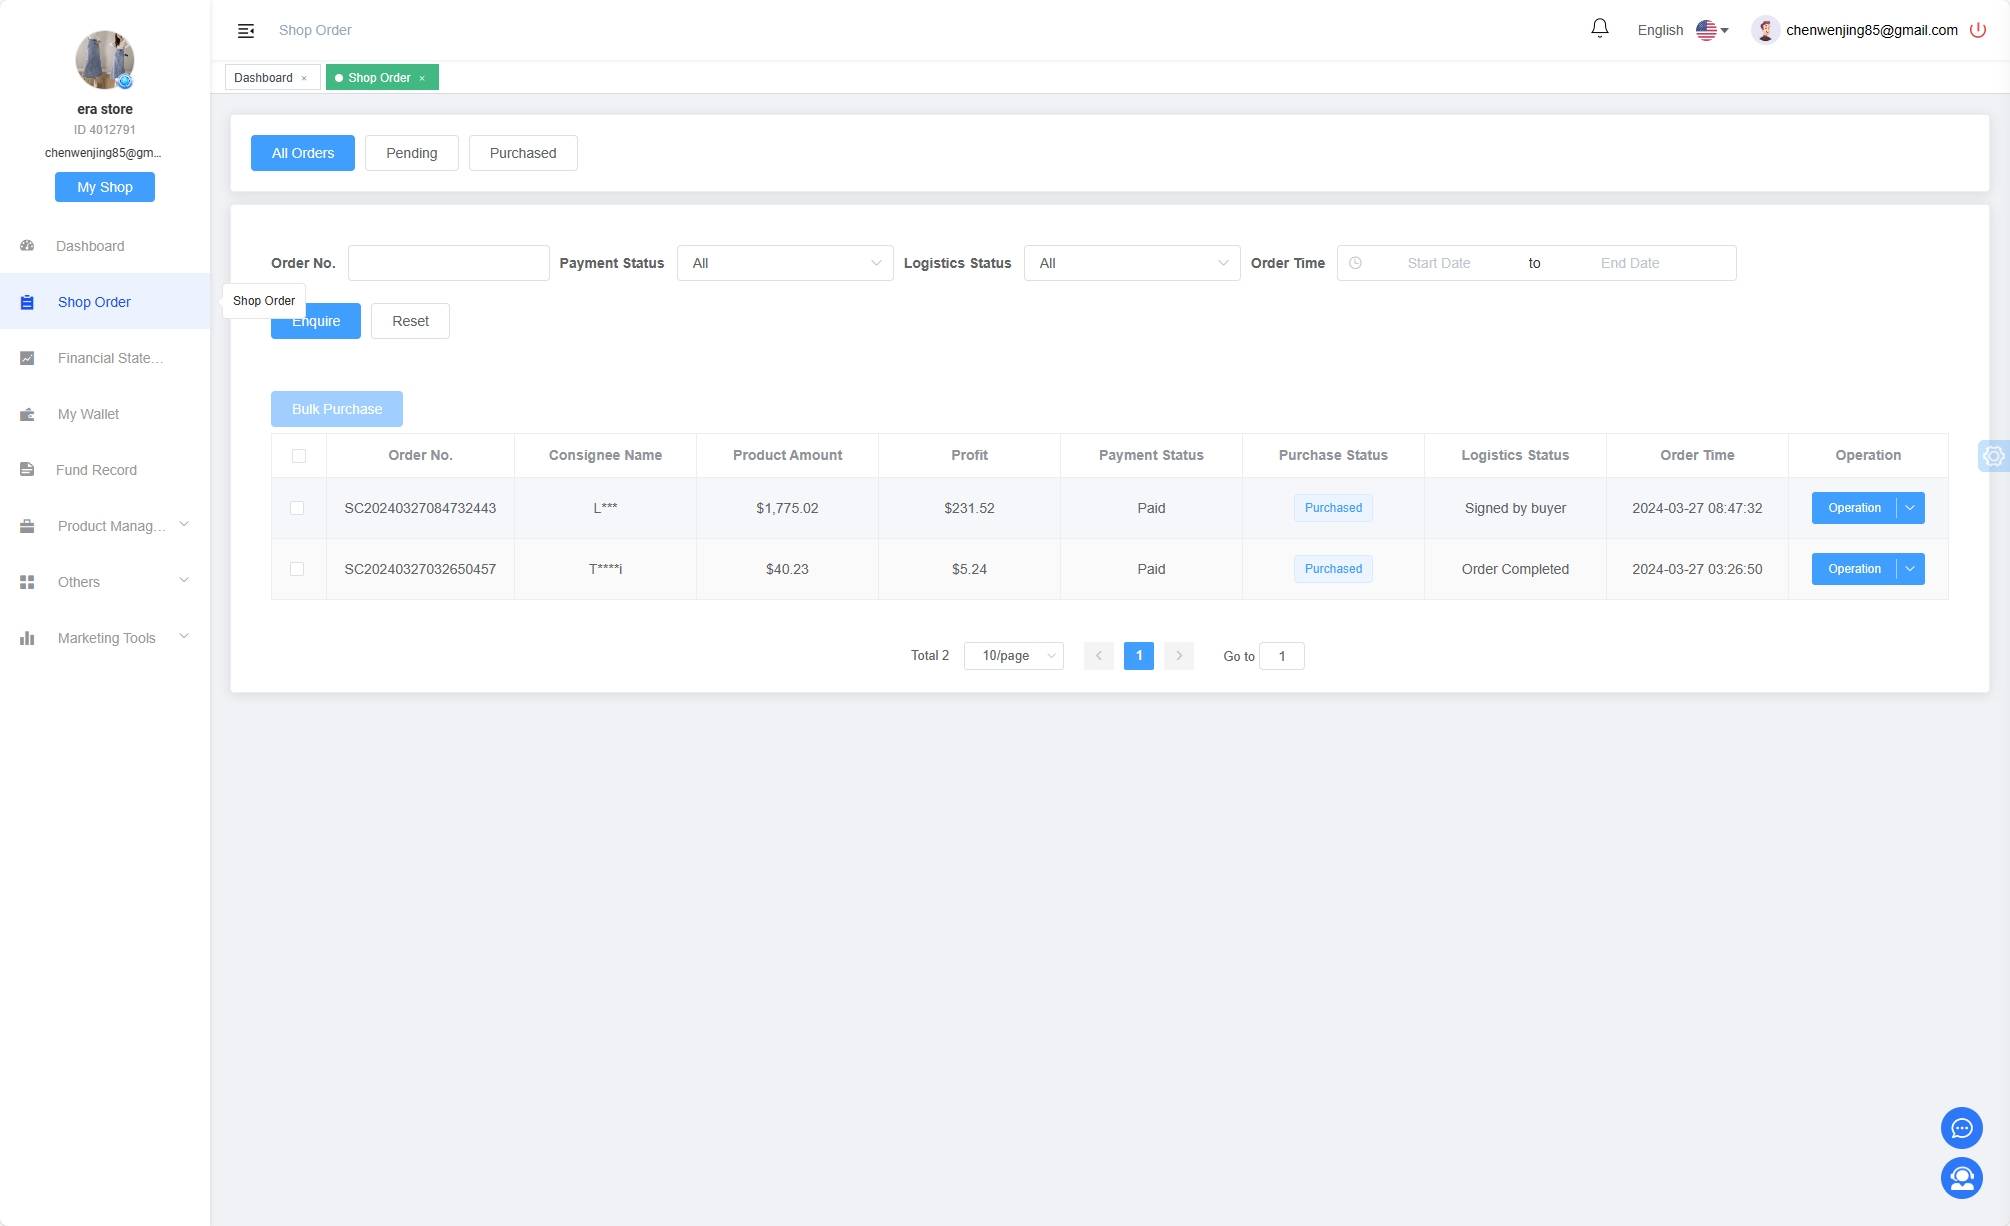This screenshot has height=1226, width=2010.
Task: Check the order SC20240327084732443 checkbox
Action: coord(299,507)
